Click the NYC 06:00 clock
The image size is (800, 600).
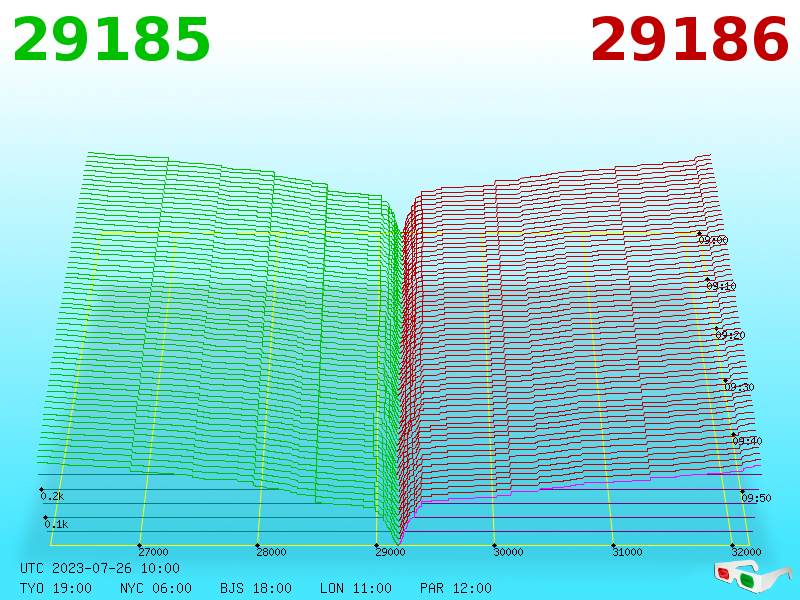(156, 588)
